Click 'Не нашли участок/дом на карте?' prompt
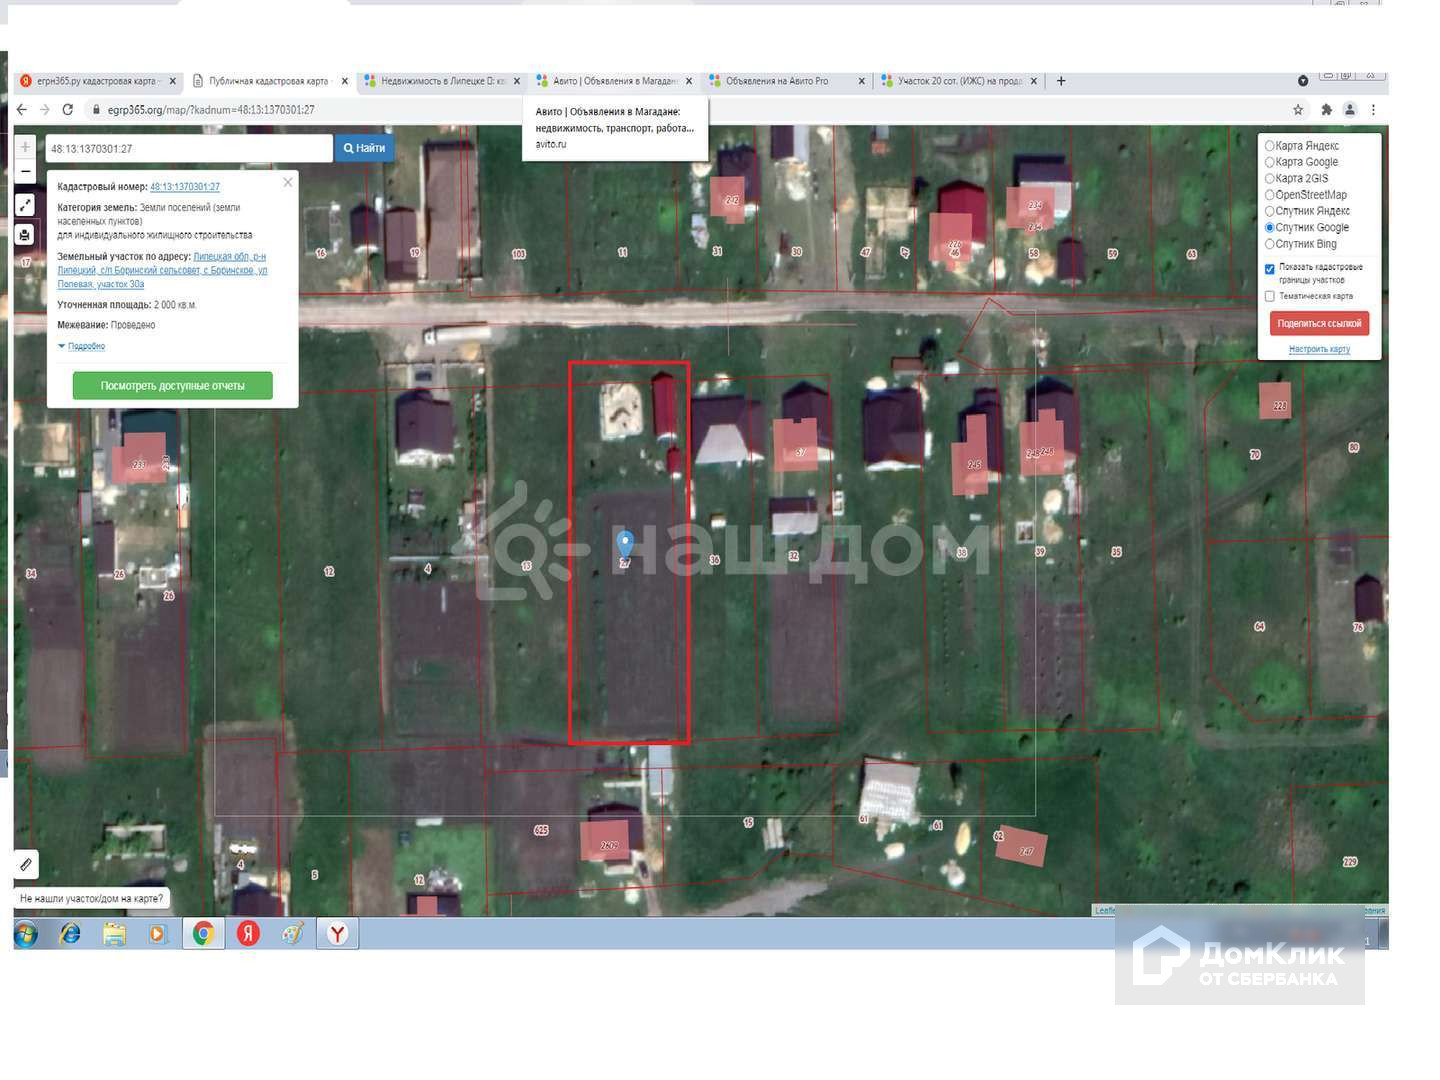Viewport: 1440px width, 1080px height. pyautogui.click(x=91, y=899)
